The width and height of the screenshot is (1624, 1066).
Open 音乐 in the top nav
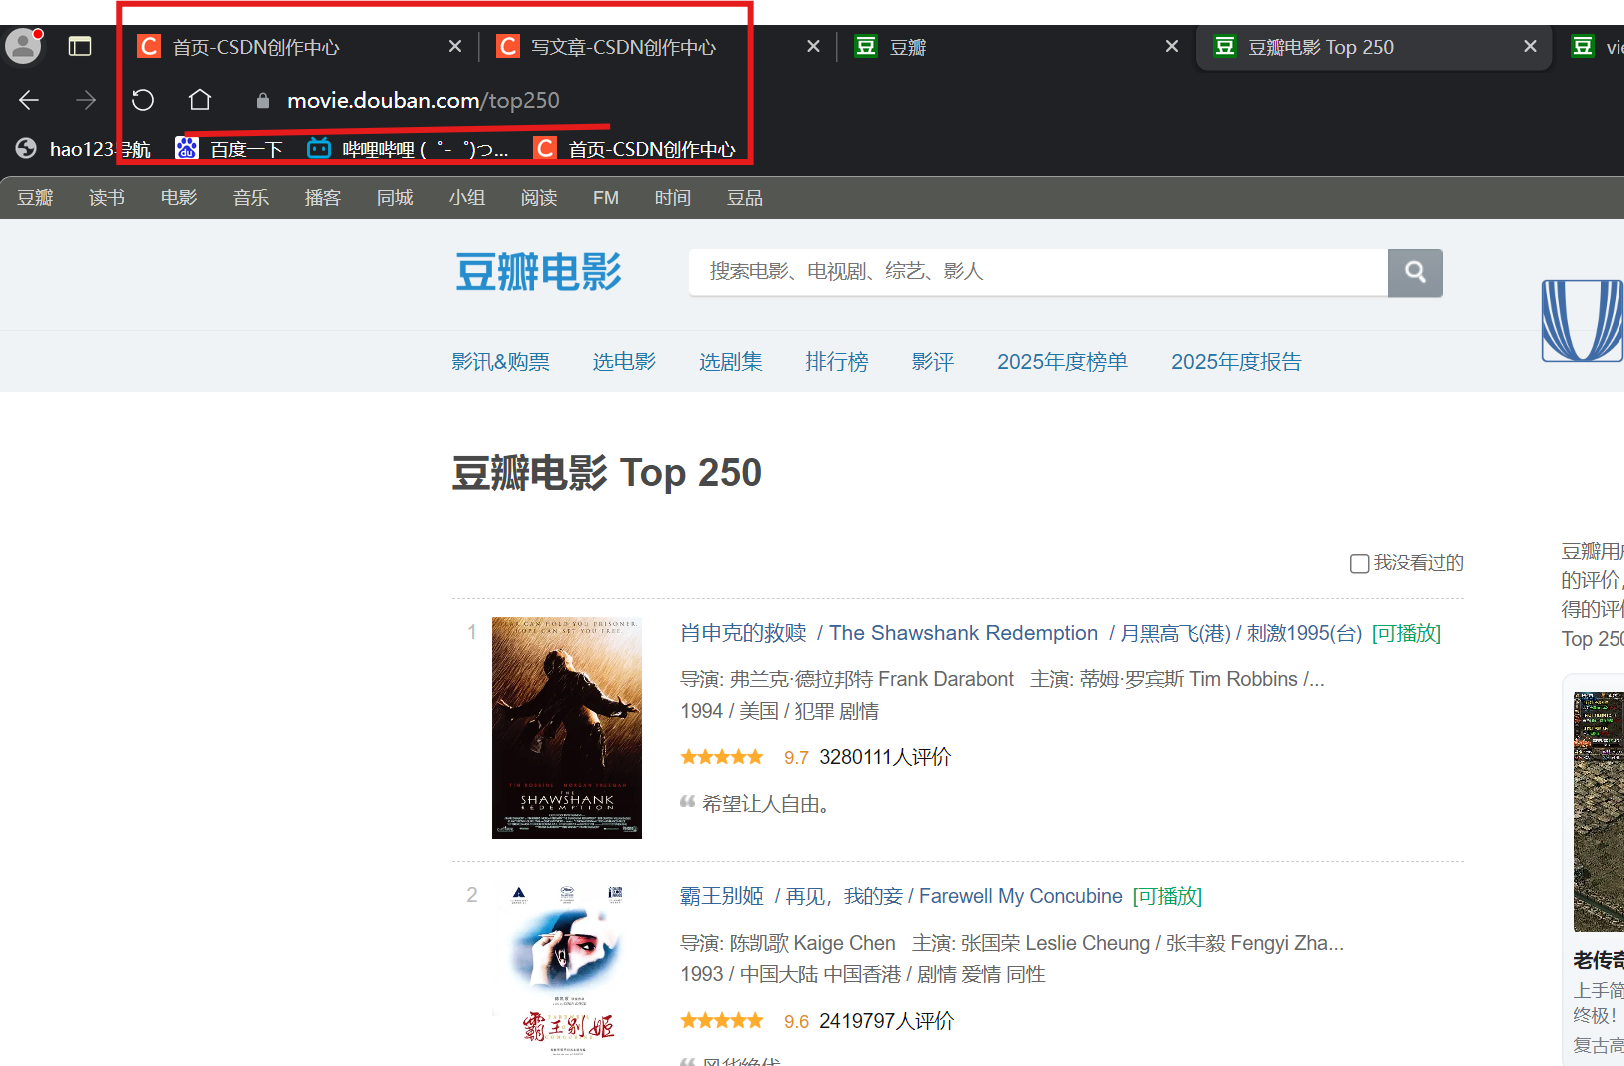[251, 198]
